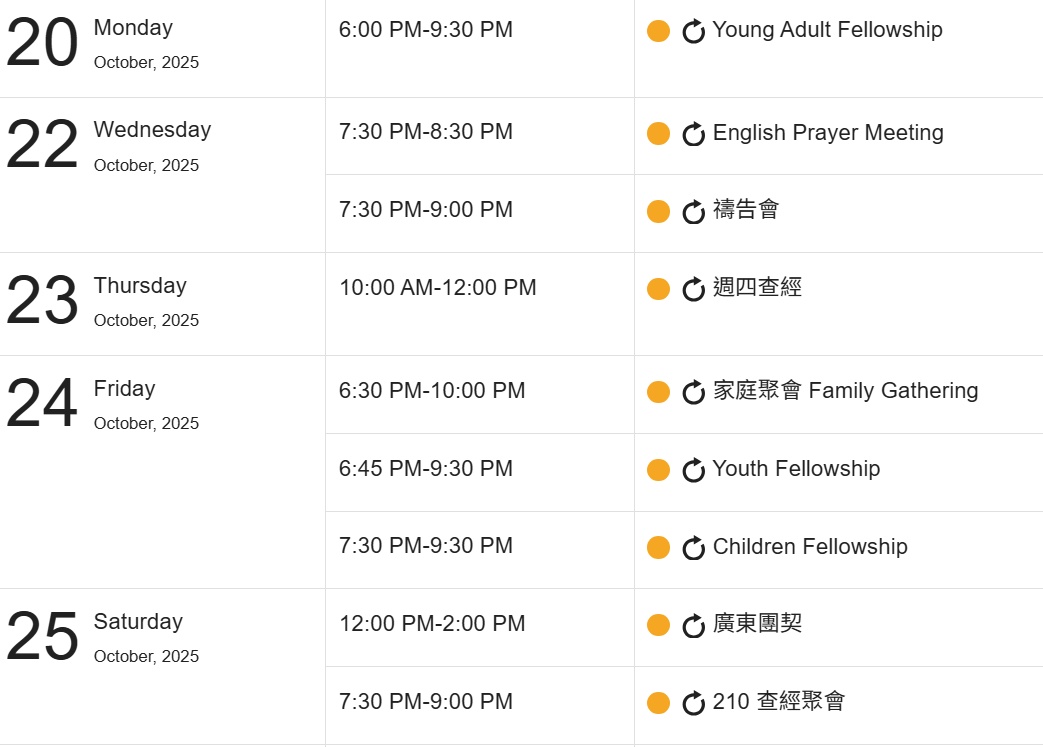Click orange dot for Young Adult Fellowship
The height and width of the screenshot is (747, 1043).
click(658, 31)
